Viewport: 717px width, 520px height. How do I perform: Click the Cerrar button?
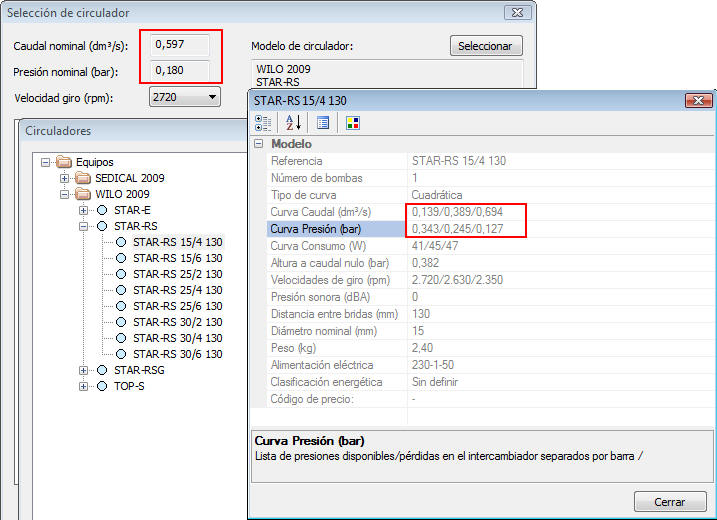click(670, 502)
